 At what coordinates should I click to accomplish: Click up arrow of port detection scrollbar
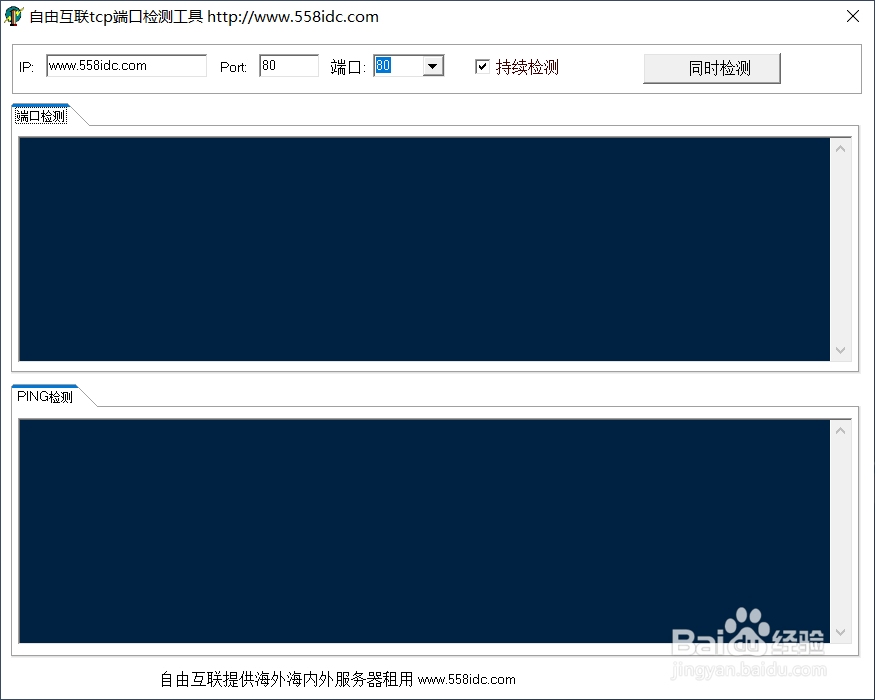pos(840,148)
